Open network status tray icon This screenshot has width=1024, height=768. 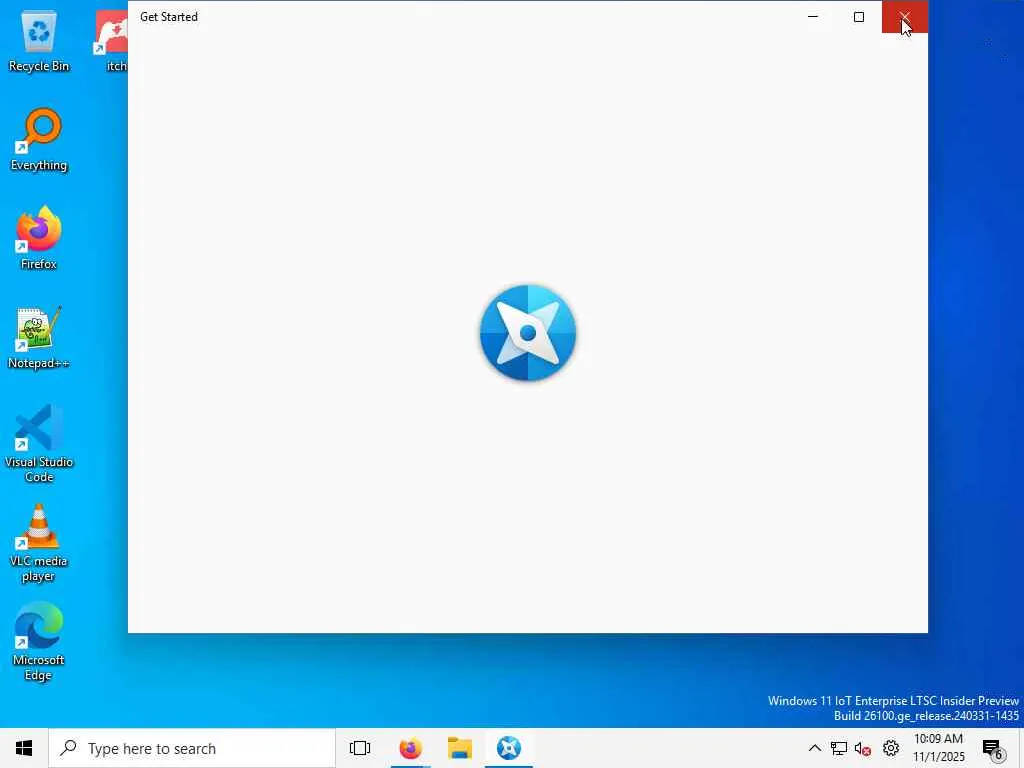coord(839,748)
